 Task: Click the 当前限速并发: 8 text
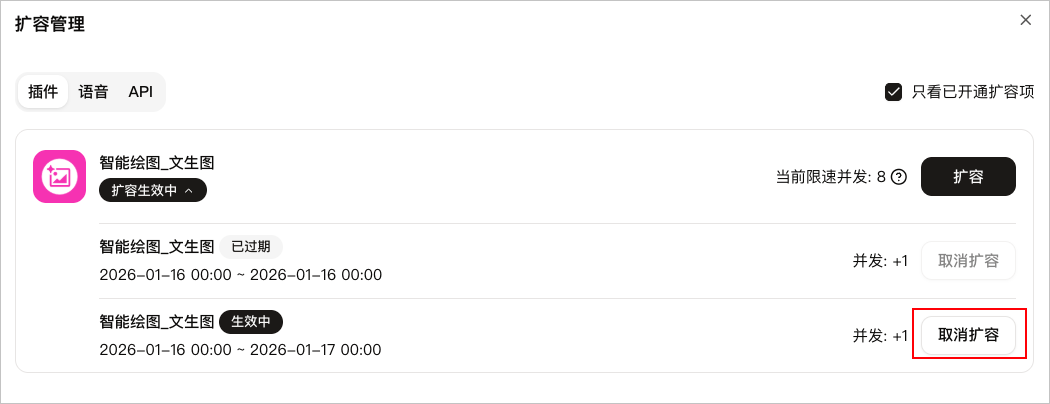click(830, 177)
